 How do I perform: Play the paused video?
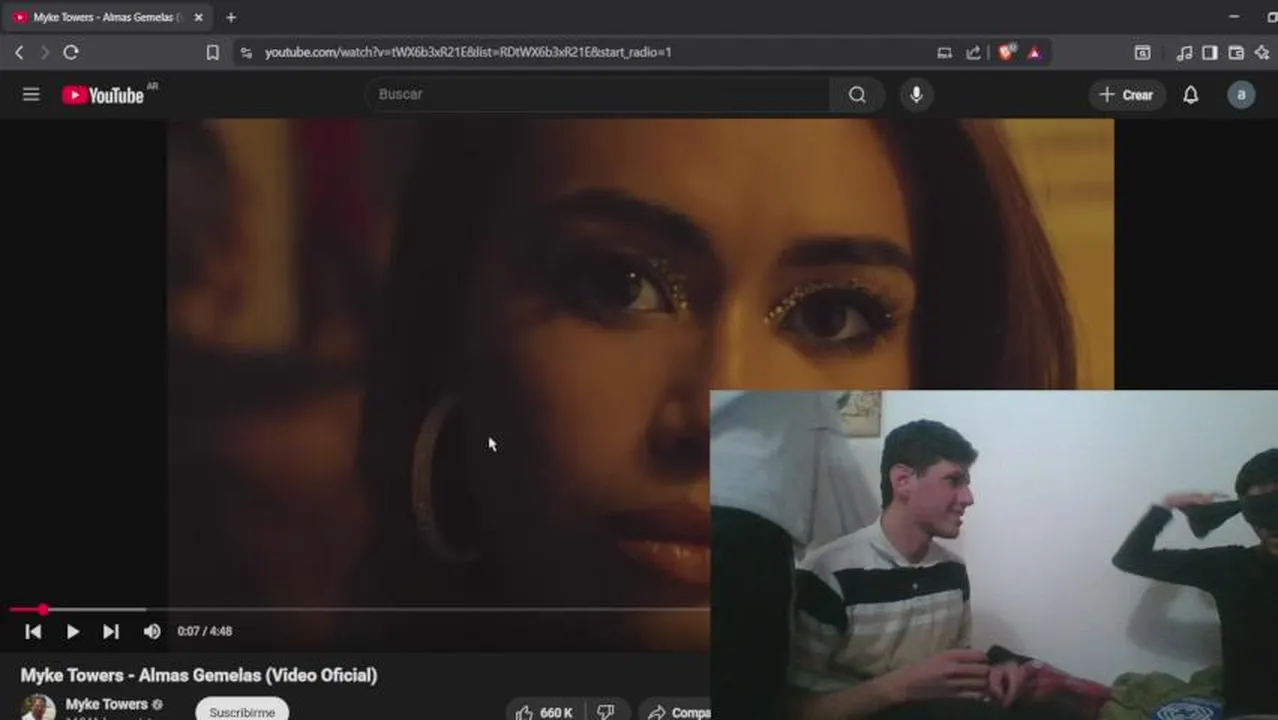72,632
